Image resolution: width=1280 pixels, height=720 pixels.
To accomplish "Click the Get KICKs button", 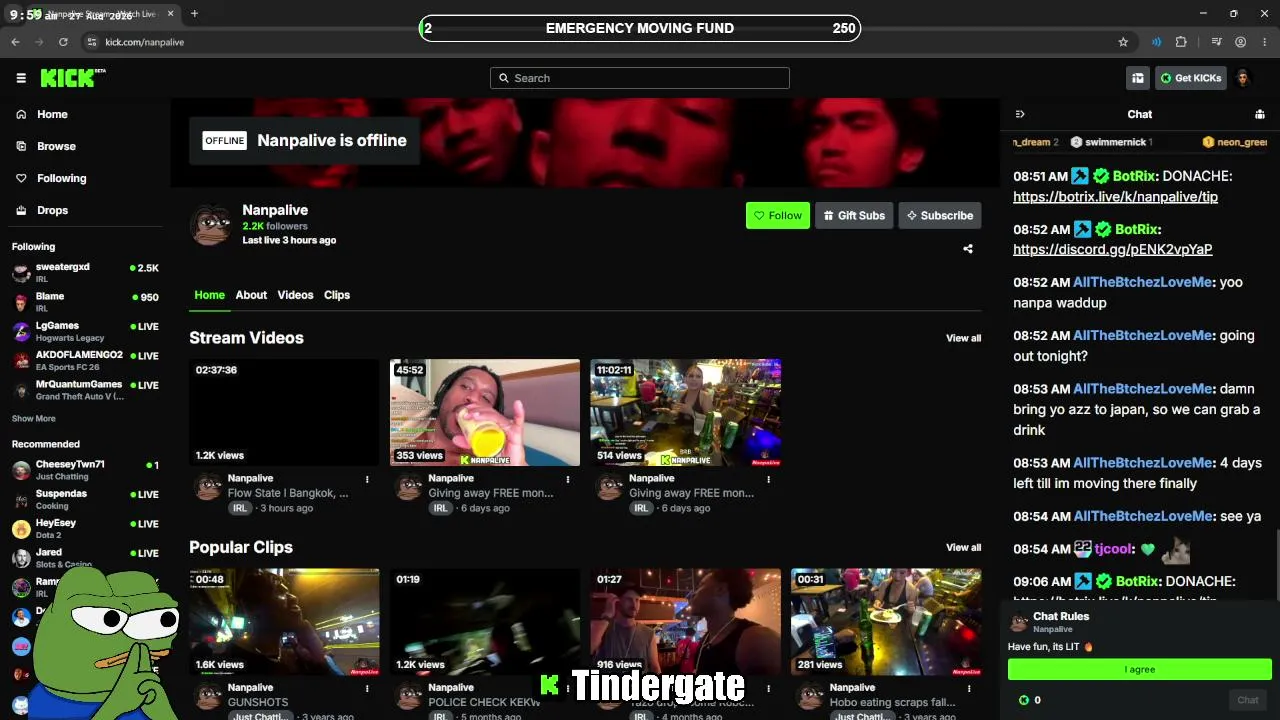I will pyautogui.click(x=1190, y=78).
